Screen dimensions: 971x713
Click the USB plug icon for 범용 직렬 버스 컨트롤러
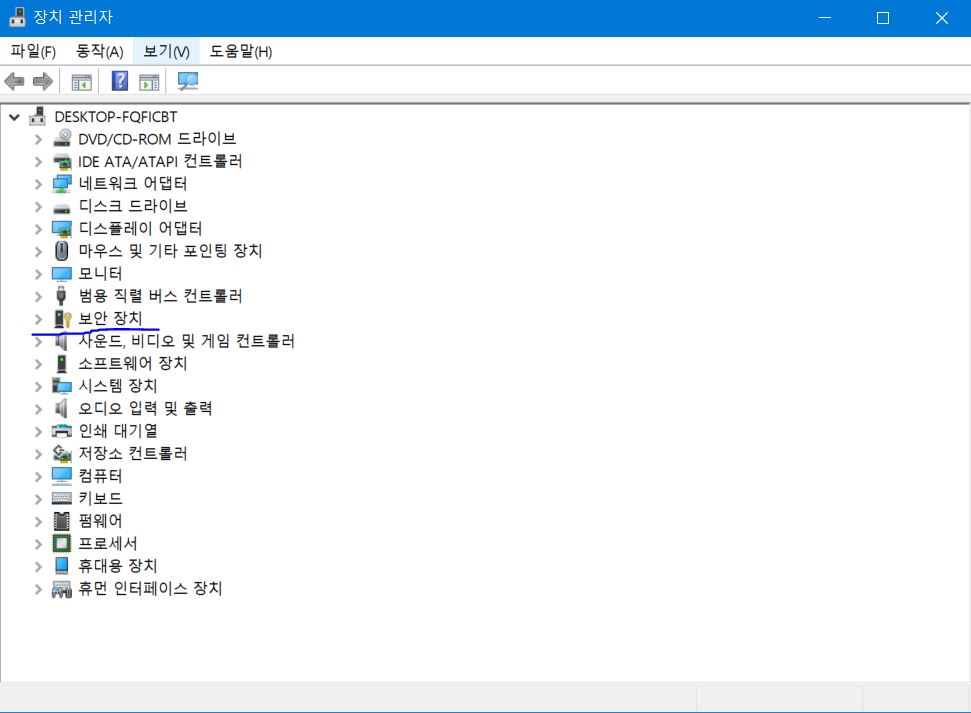point(61,295)
